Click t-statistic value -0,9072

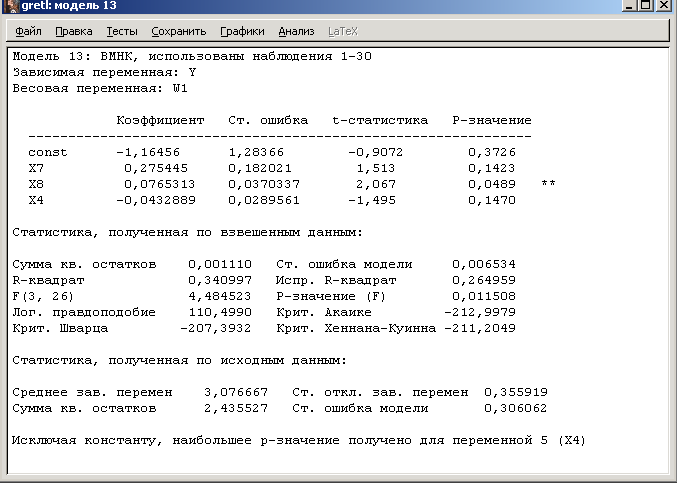(376, 152)
